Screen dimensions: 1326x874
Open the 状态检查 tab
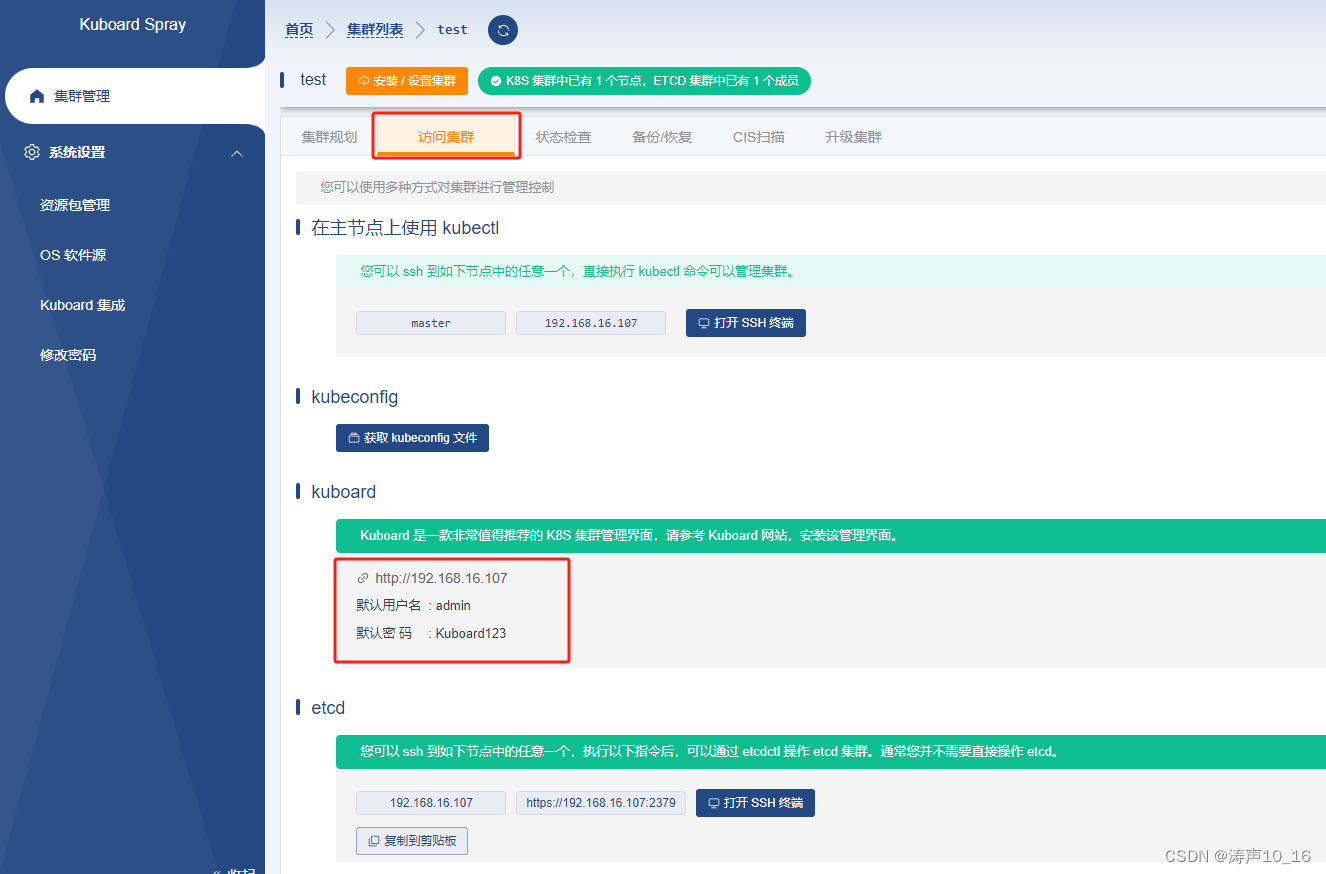tap(563, 137)
